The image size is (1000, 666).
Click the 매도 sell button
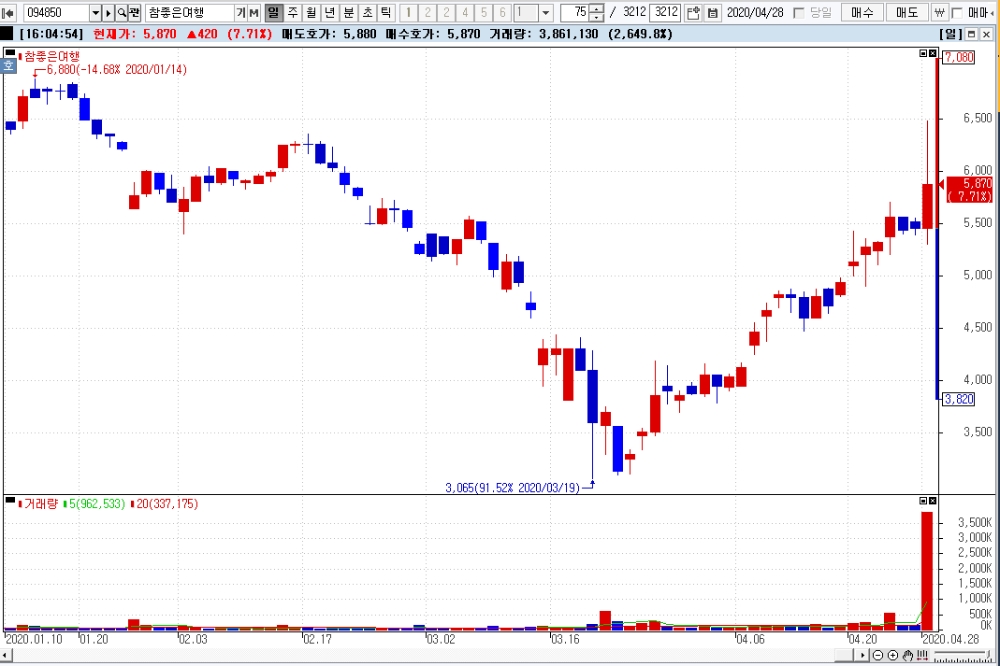point(907,12)
